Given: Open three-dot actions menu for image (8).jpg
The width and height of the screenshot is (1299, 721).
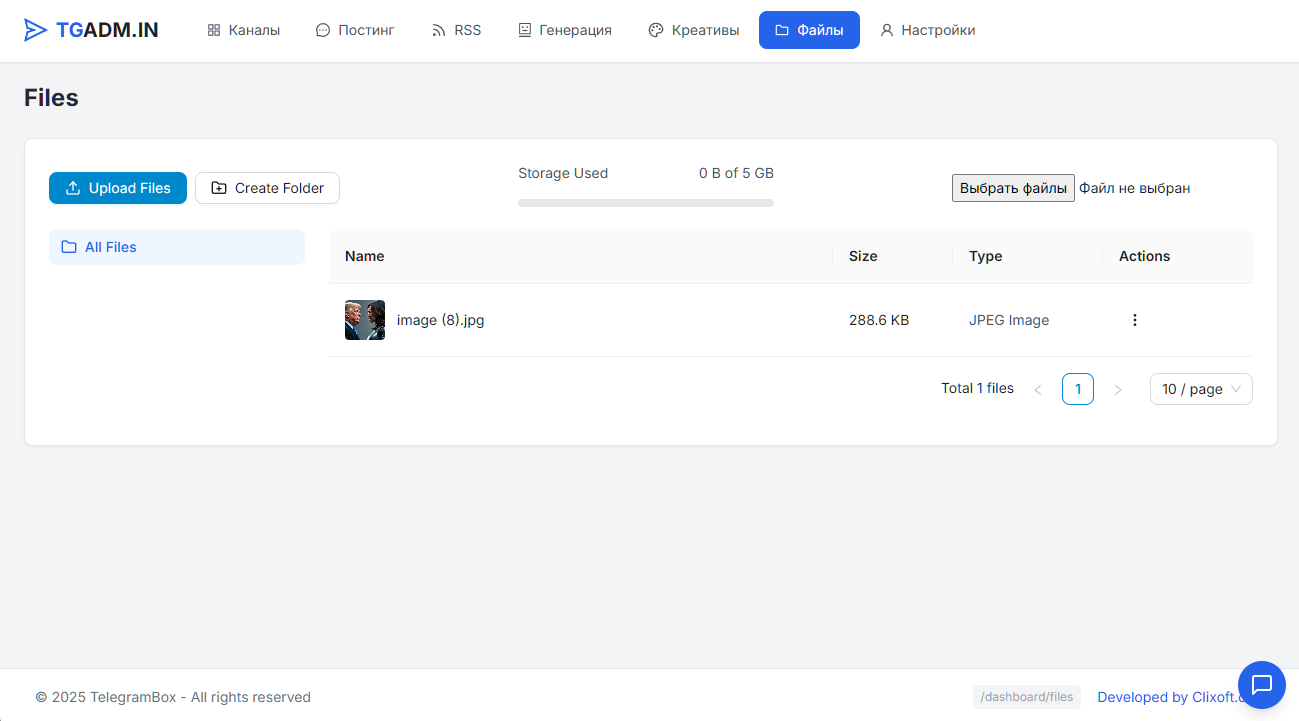Looking at the screenshot, I should pyautogui.click(x=1134, y=320).
